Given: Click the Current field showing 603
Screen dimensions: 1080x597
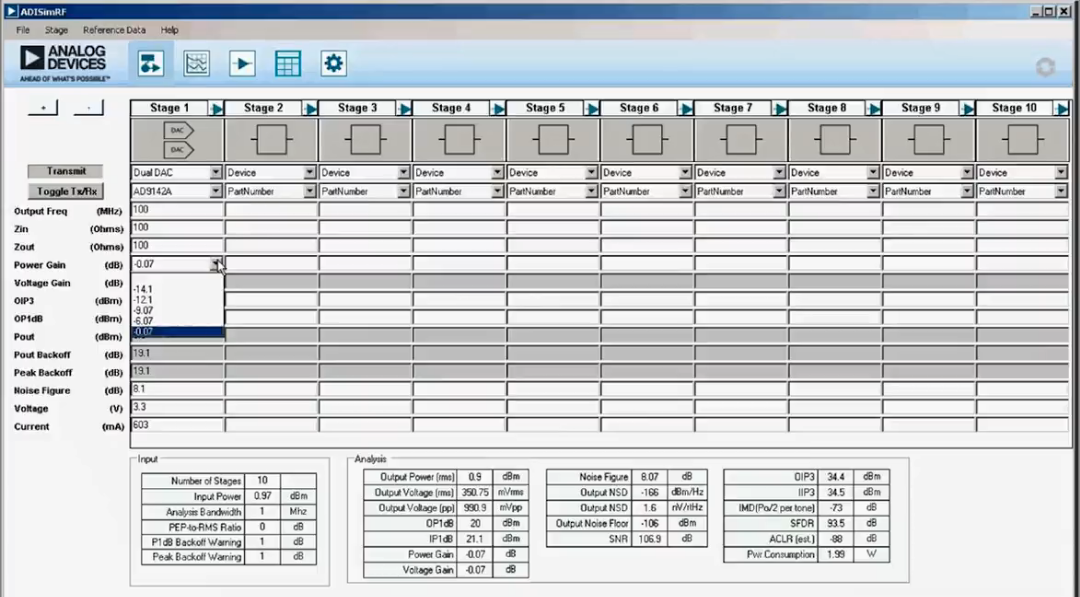Looking at the screenshot, I should click(x=177, y=425).
